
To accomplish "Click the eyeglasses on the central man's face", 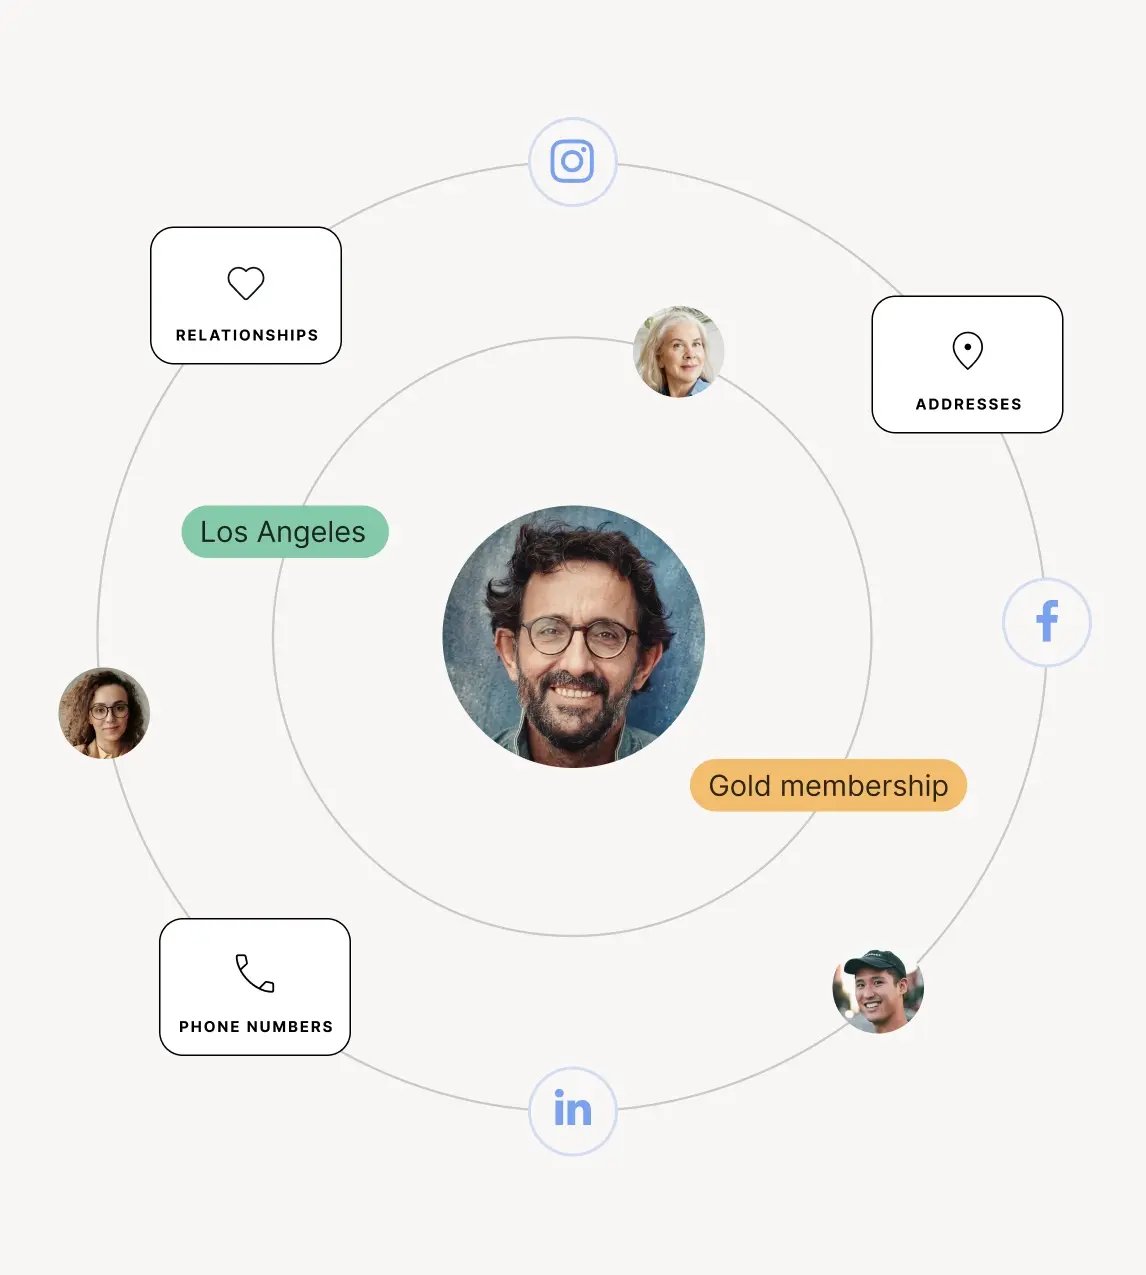I will pos(579,636).
